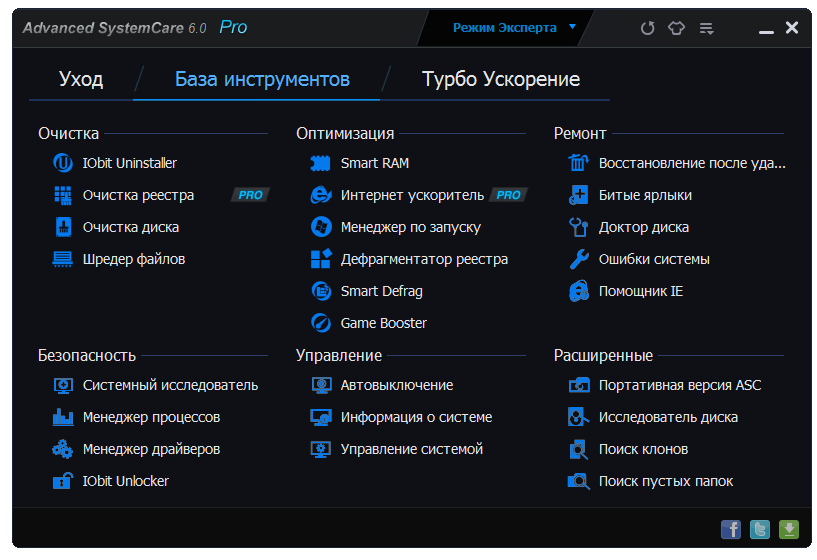Open Поиск клонов text link
The image size is (817, 560).
(x=643, y=449)
